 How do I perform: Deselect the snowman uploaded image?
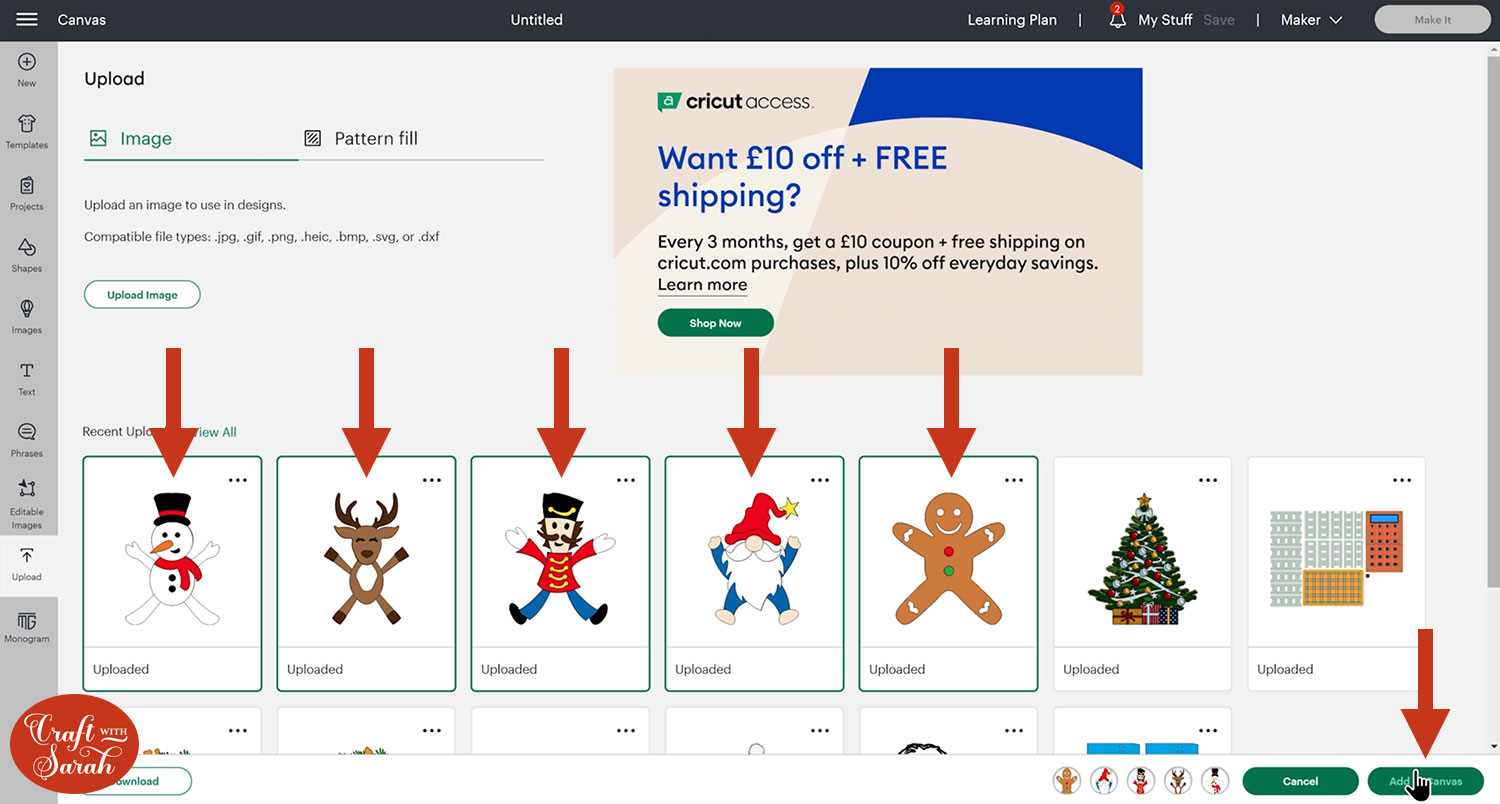coord(172,573)
